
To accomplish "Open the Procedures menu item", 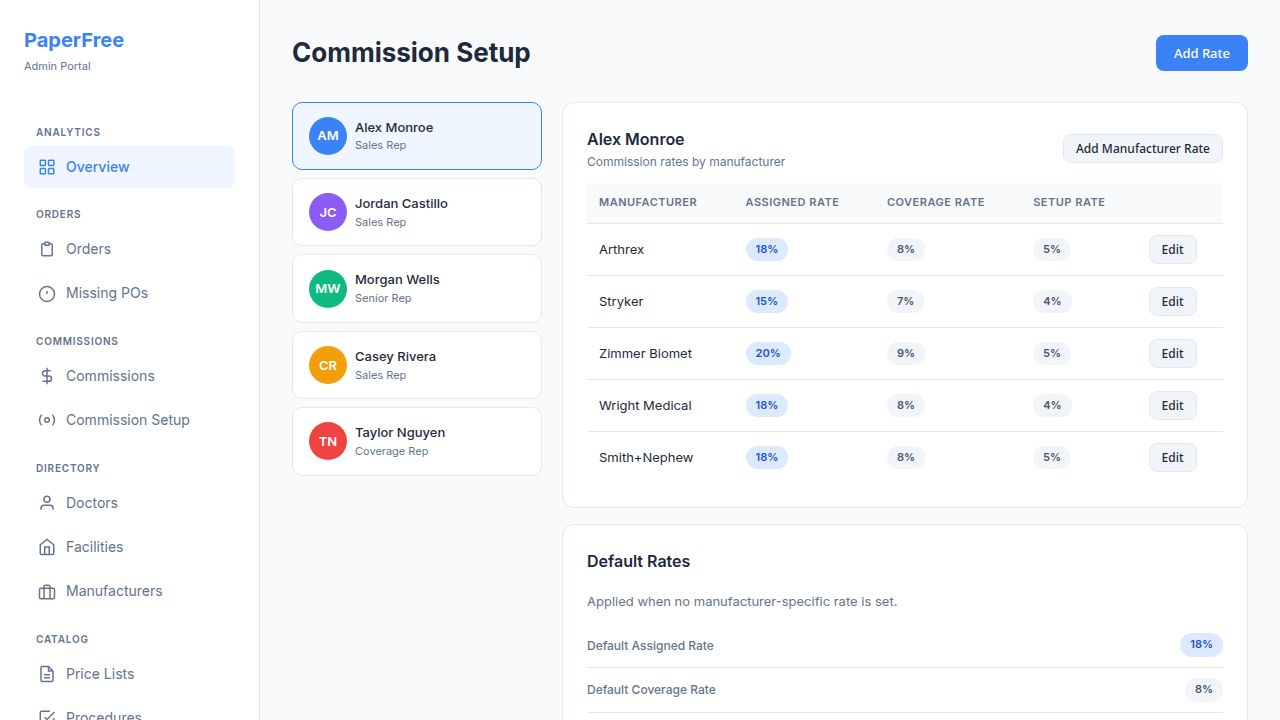I will coord(103,714).
